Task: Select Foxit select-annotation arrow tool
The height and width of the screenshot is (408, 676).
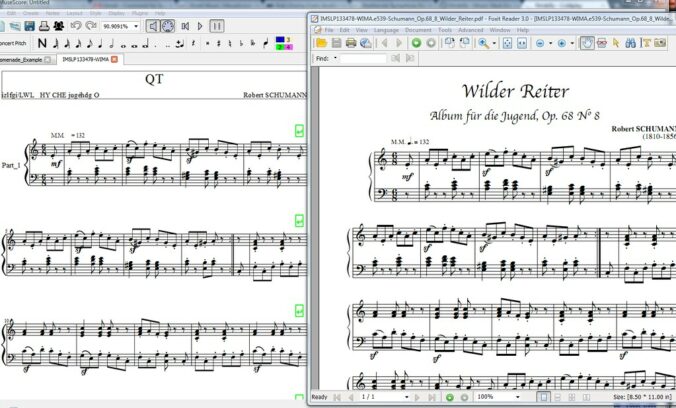Action: pos(616,43)
